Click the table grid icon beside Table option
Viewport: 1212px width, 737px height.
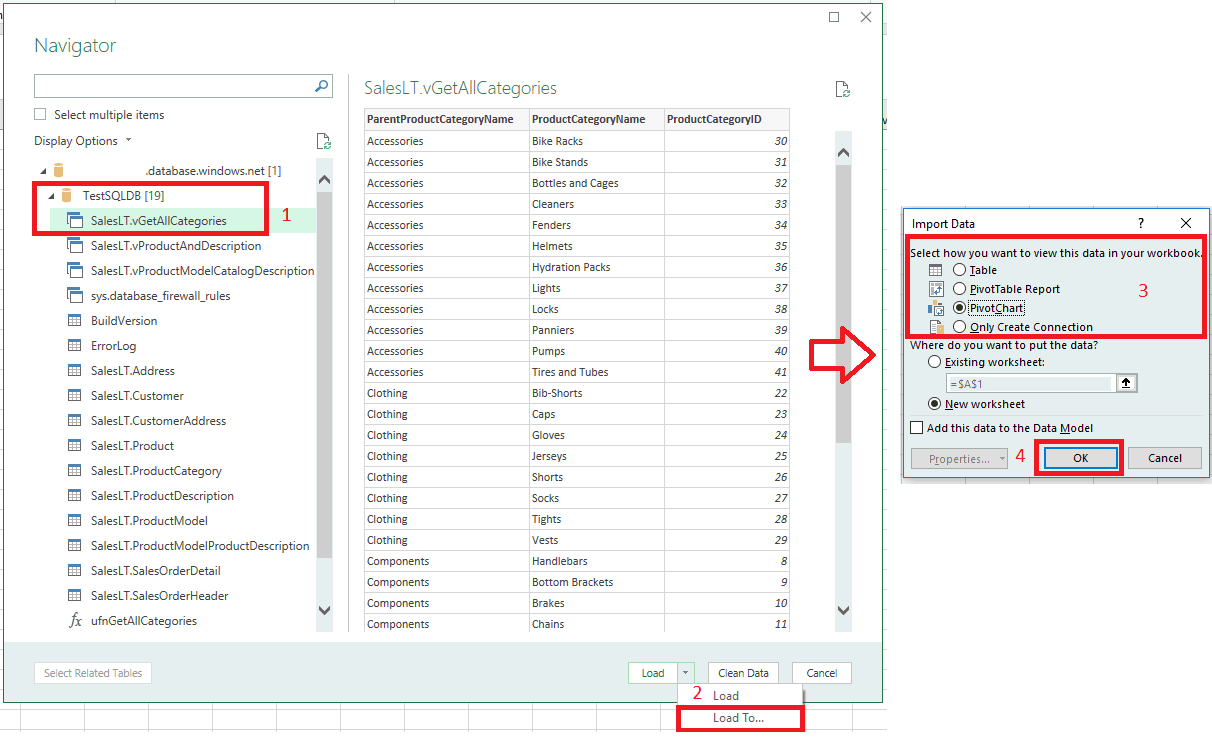point(935,270)
